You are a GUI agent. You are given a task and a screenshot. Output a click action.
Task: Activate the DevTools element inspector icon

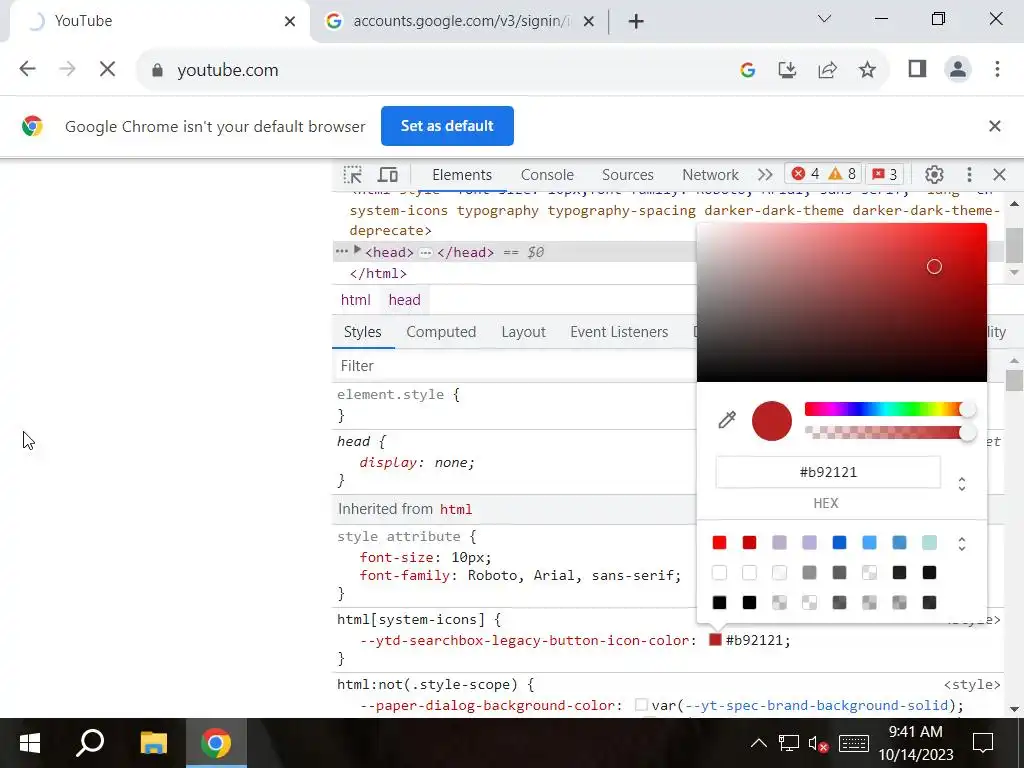[353, 174]
